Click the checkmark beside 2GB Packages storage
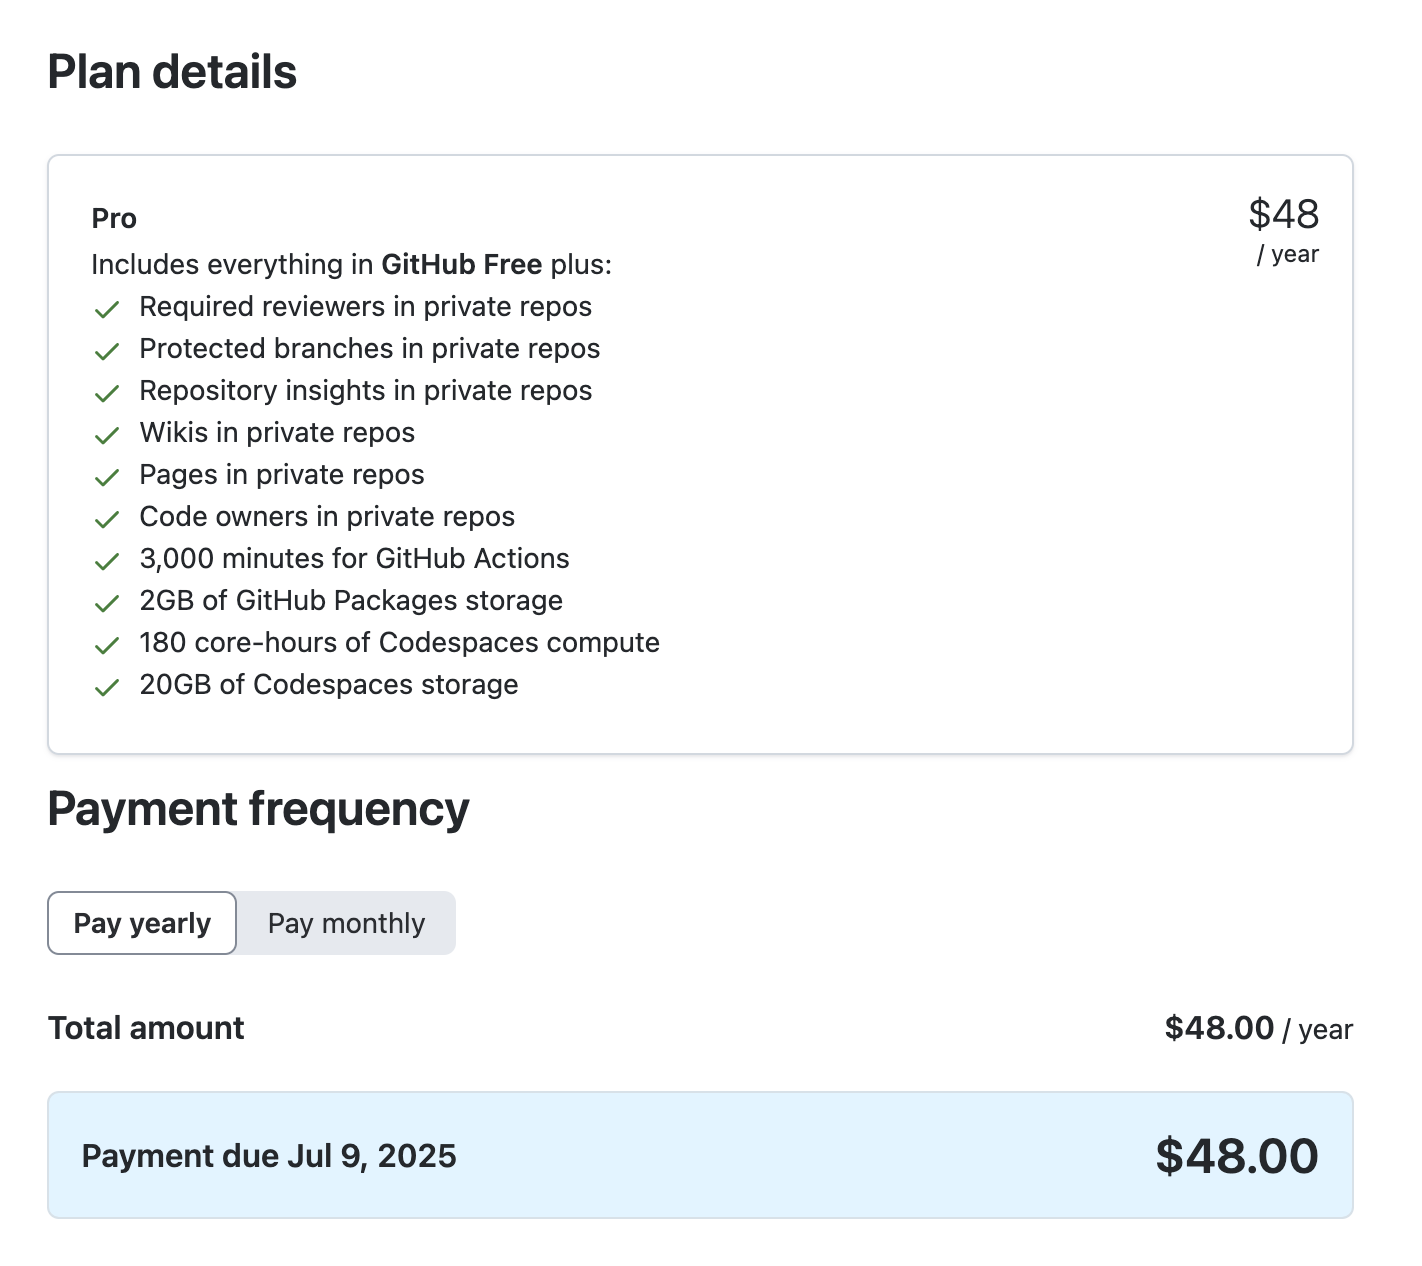Image resolution: width=1422 pixels, height=1266 pixels. (x=107, y=603)
